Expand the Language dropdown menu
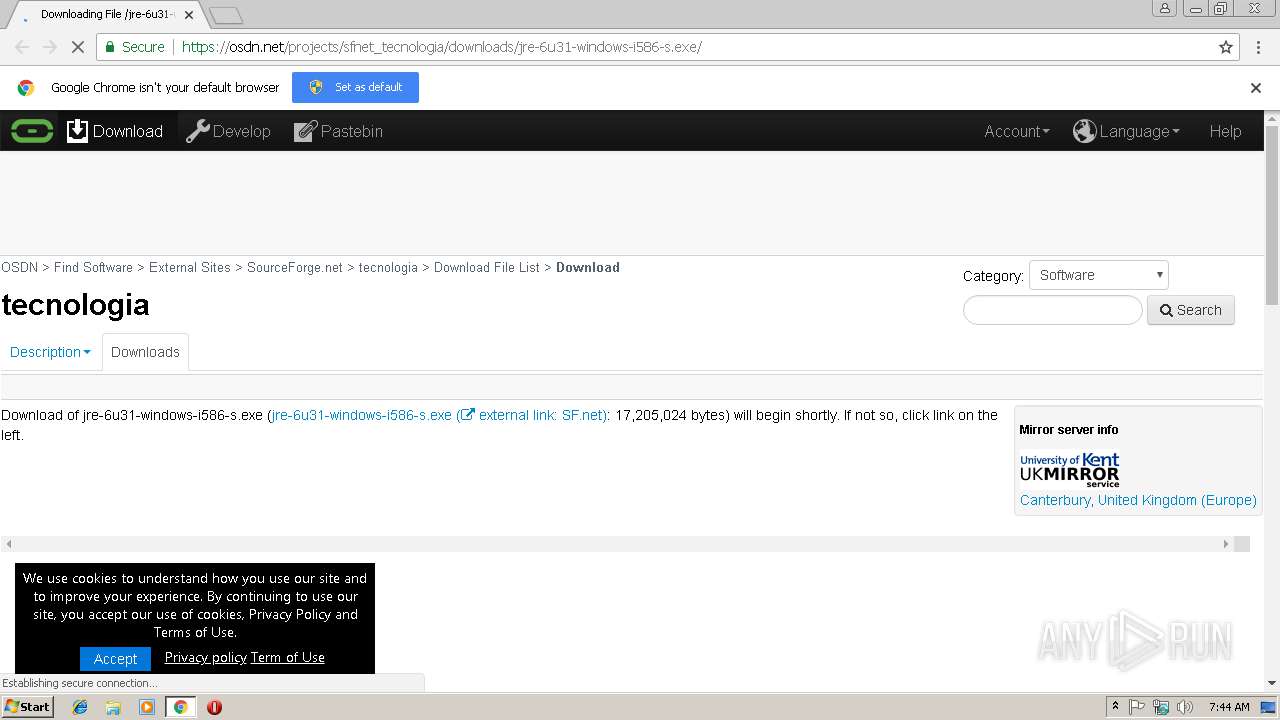Image resolution: width=1280 pixels, height=720 pixels. coord(1126,131)
